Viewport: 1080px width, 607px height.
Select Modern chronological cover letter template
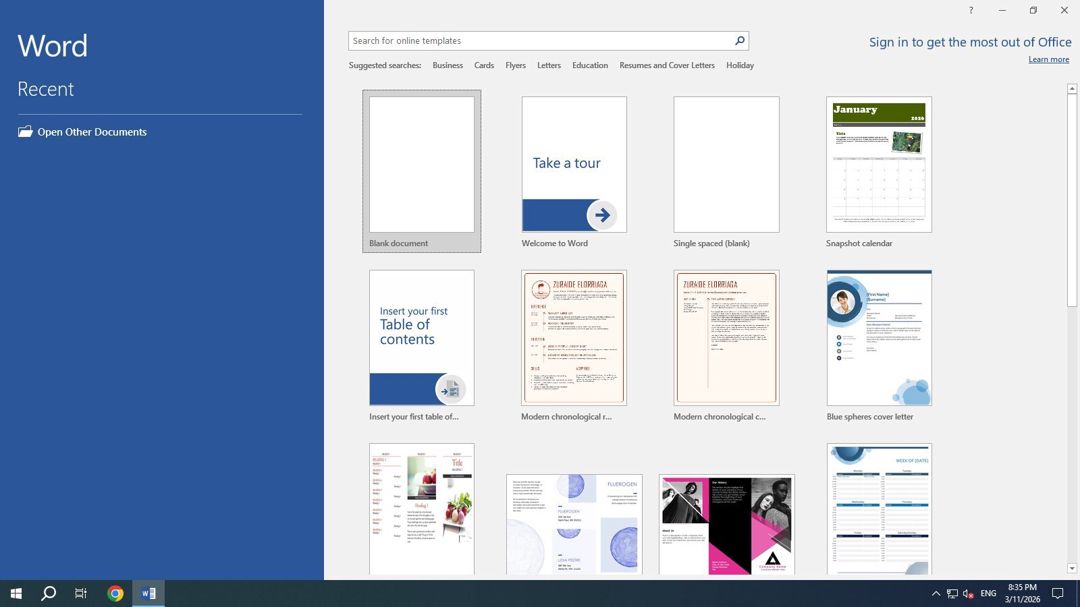(x=726, y=338)
